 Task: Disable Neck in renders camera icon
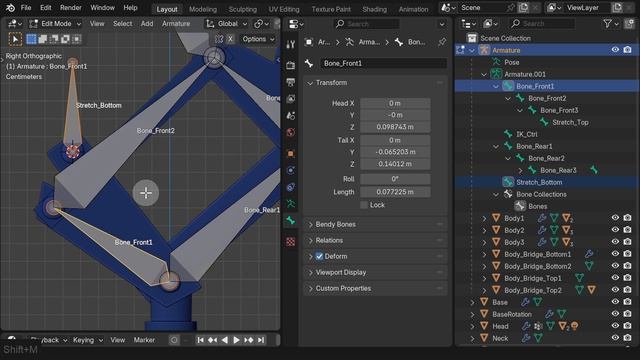(x=627, y=338)
